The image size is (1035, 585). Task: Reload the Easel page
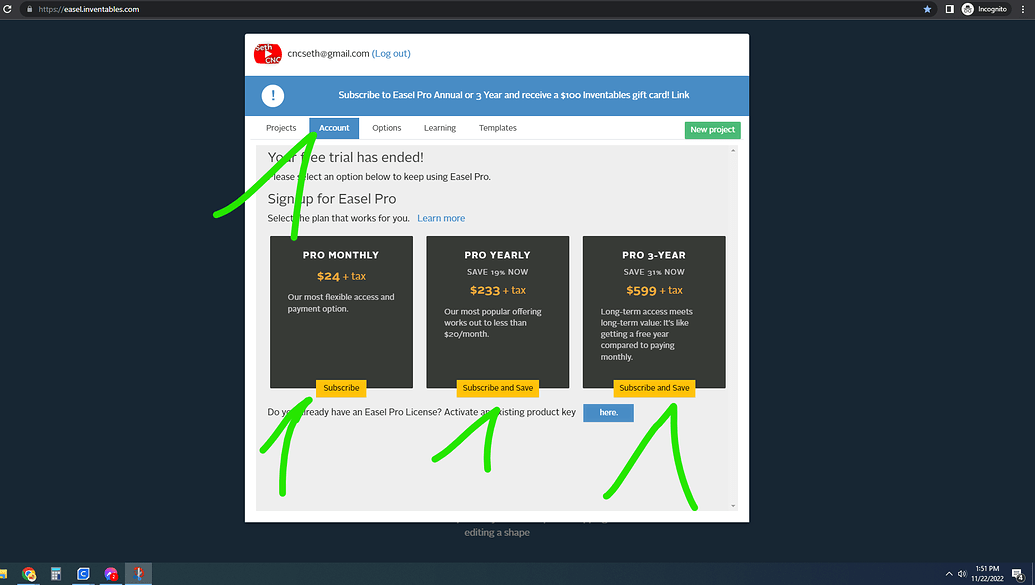(x=8, y=8)
